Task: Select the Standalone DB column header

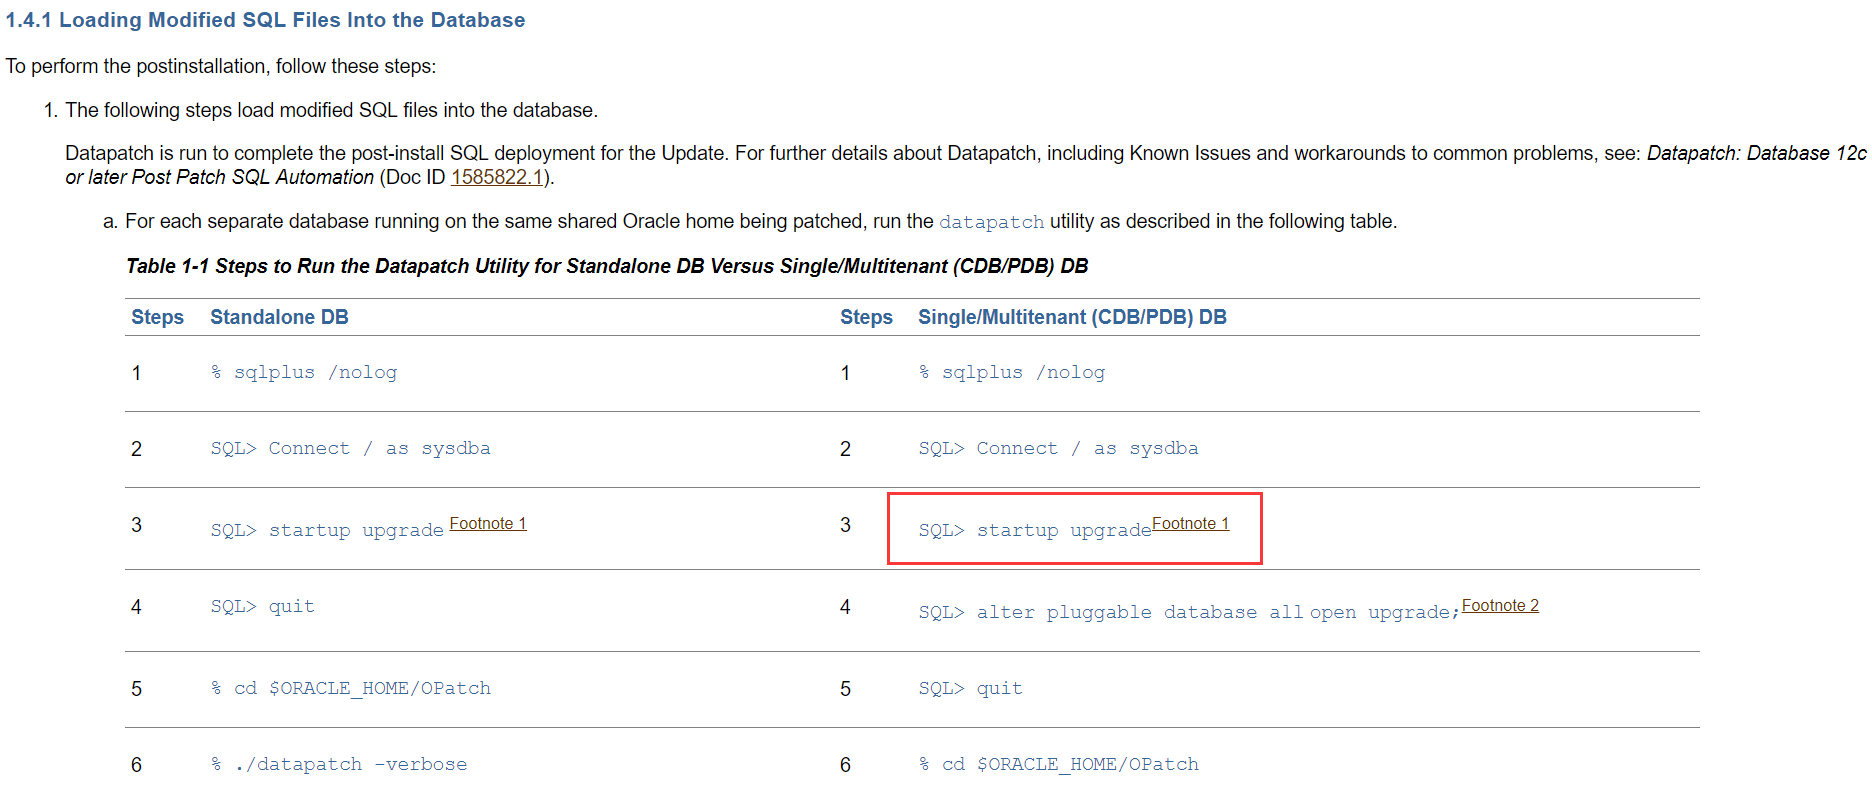Action: tap(279, 317)
